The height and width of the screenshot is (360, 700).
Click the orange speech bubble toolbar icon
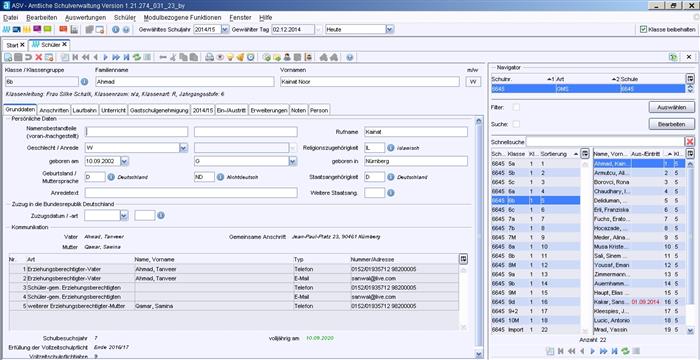pos(63,29)
